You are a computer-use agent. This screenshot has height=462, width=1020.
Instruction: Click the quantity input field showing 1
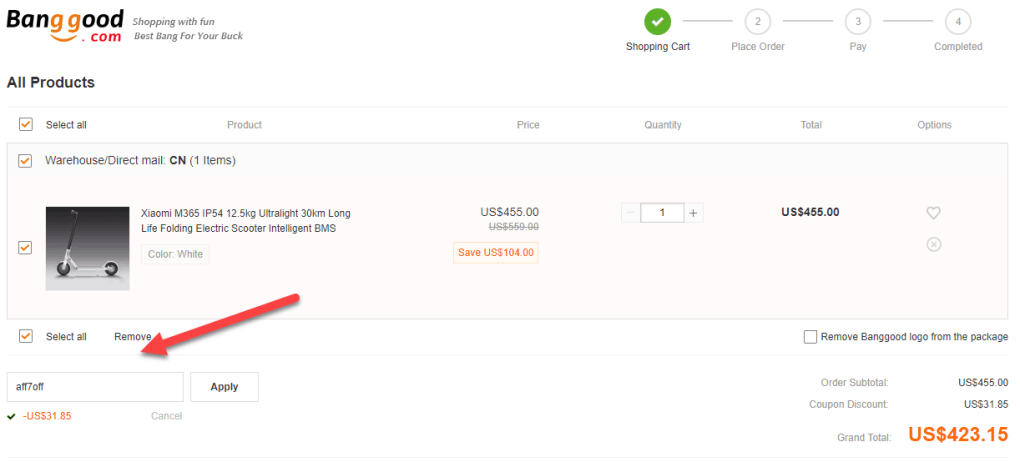click(662, 213)
